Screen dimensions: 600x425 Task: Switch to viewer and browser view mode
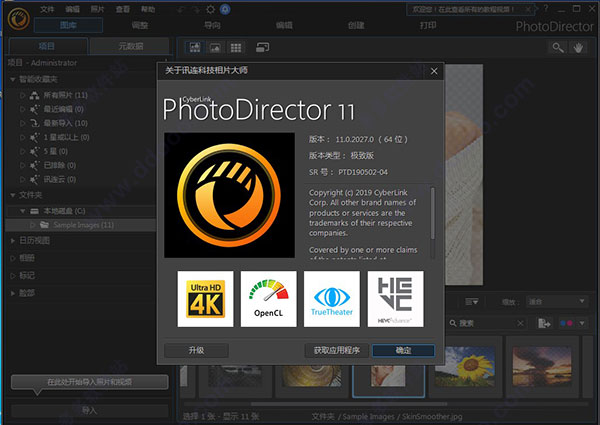(x=195, y=47)
